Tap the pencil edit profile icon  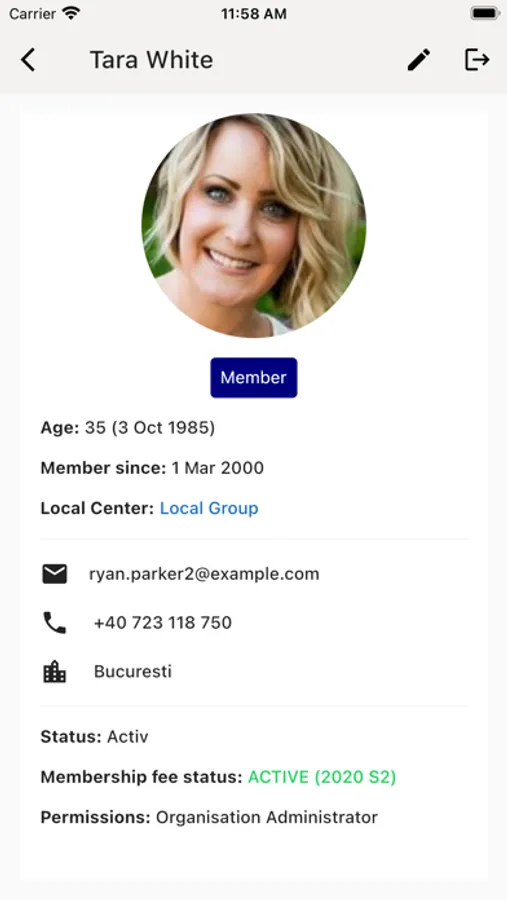(x=419, y=60)
